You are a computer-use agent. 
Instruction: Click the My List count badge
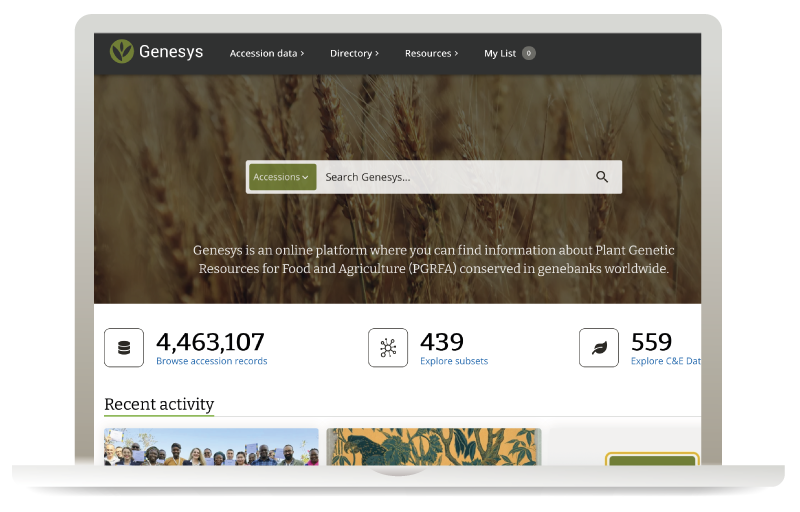[x=528, y=53]
